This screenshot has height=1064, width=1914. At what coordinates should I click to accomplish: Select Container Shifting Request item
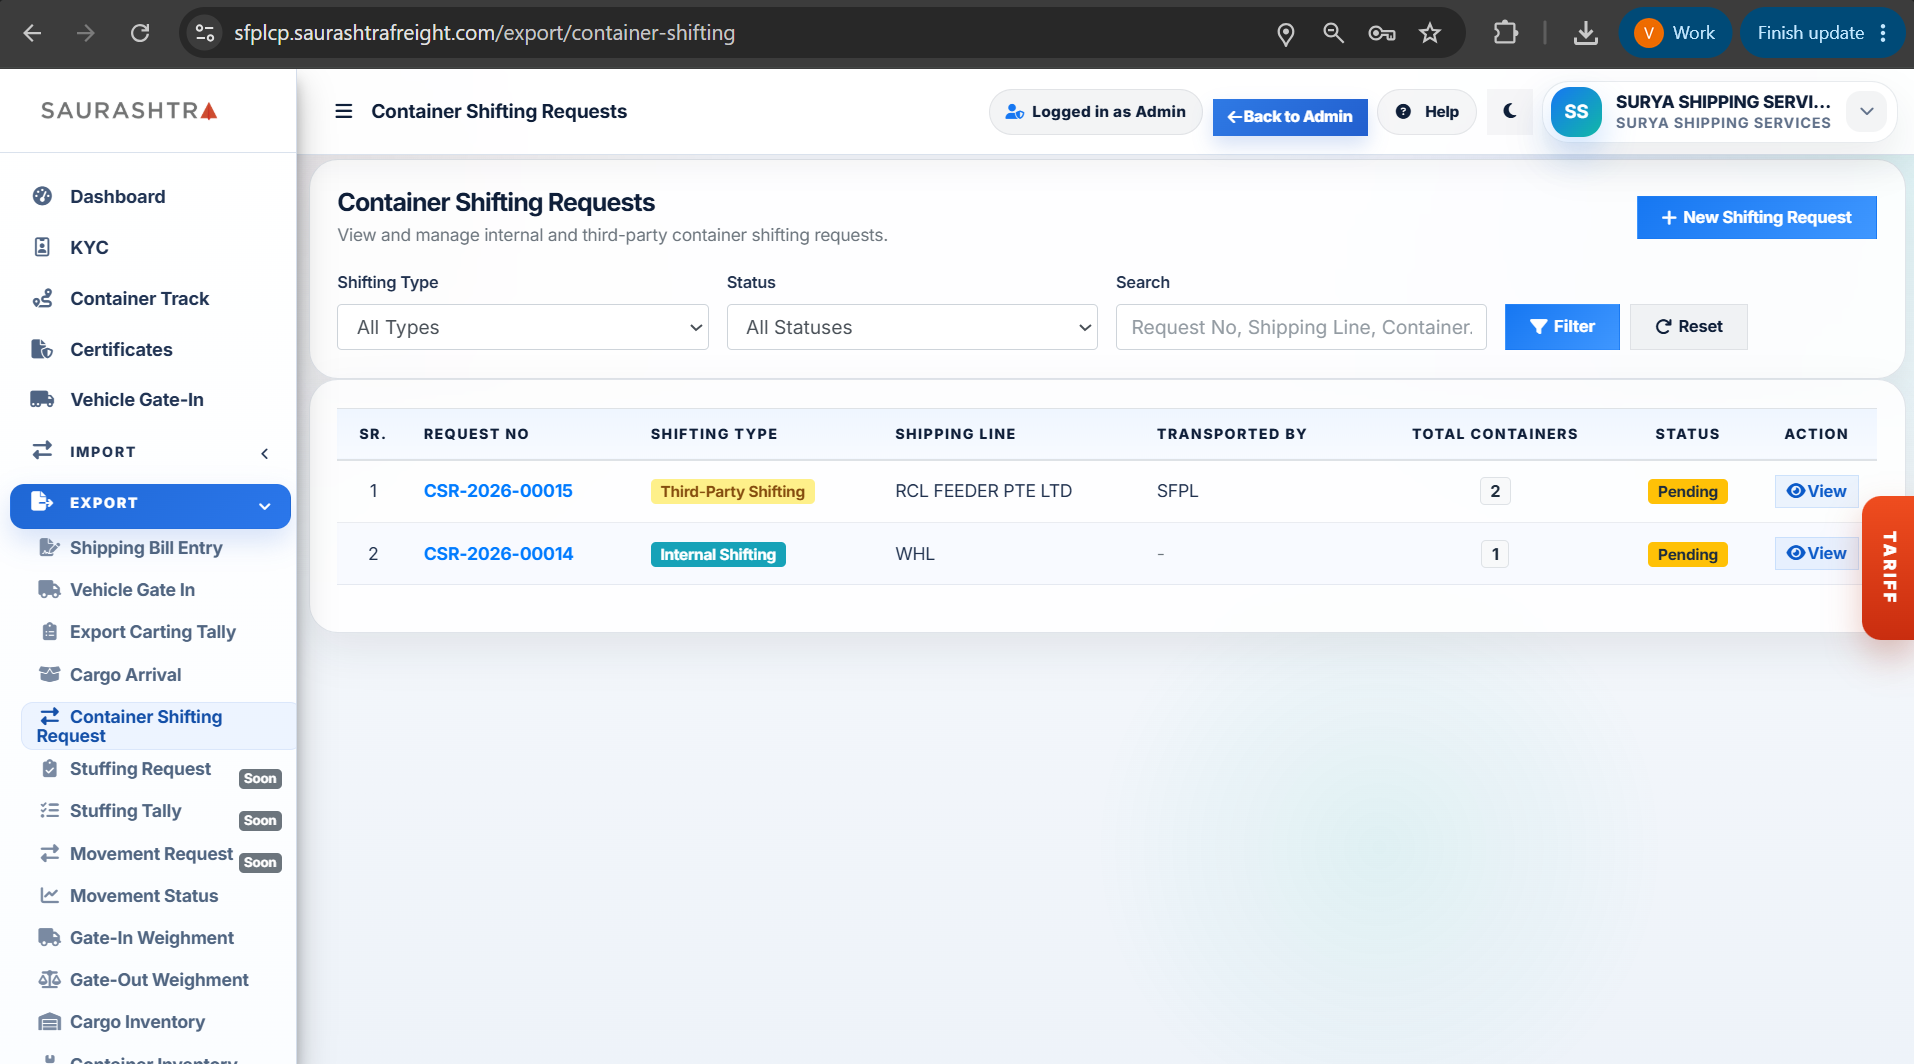click(x=158, y=726)
